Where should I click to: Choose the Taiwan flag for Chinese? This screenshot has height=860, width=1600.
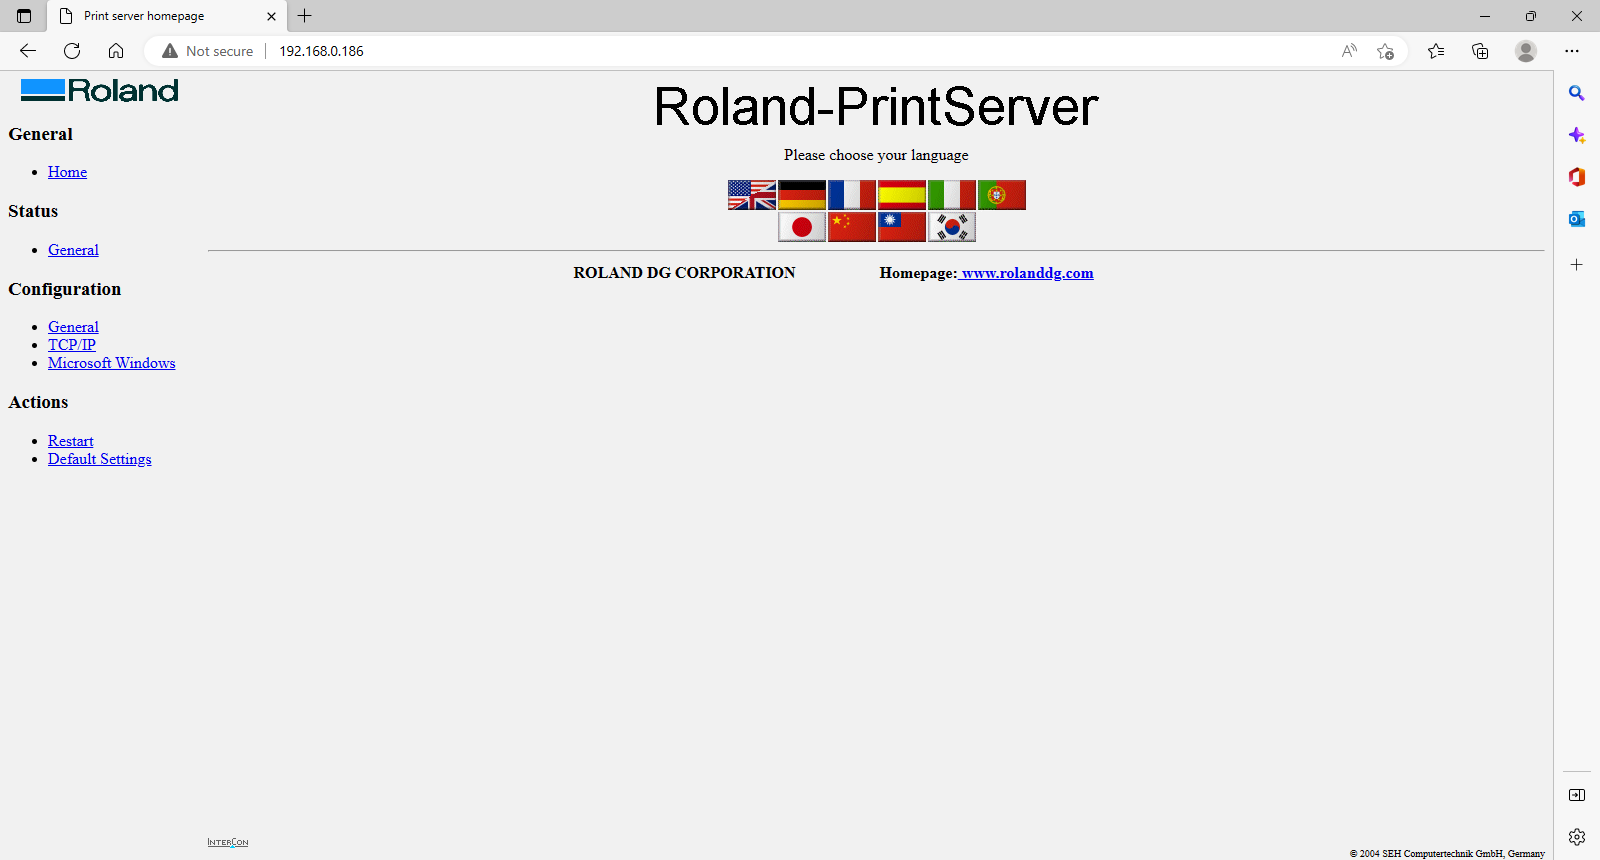[x=902, y=227]
